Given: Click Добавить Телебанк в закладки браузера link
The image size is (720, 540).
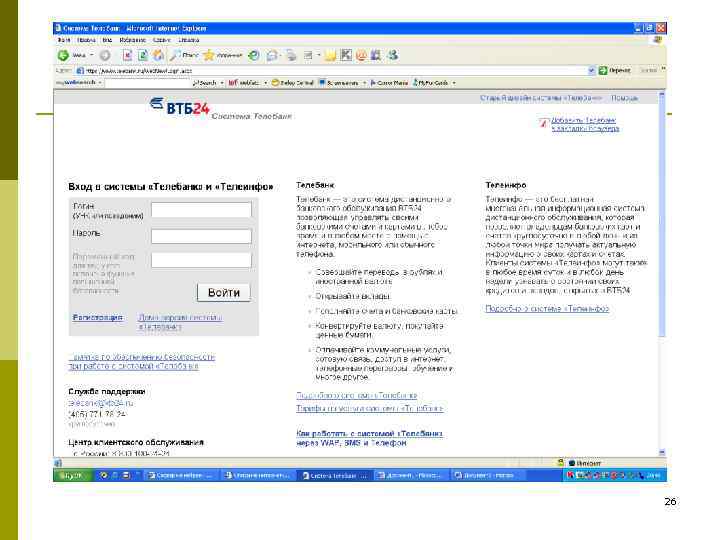Looking at the screenshot, I should pyautogui.click(x=585, y=124).
